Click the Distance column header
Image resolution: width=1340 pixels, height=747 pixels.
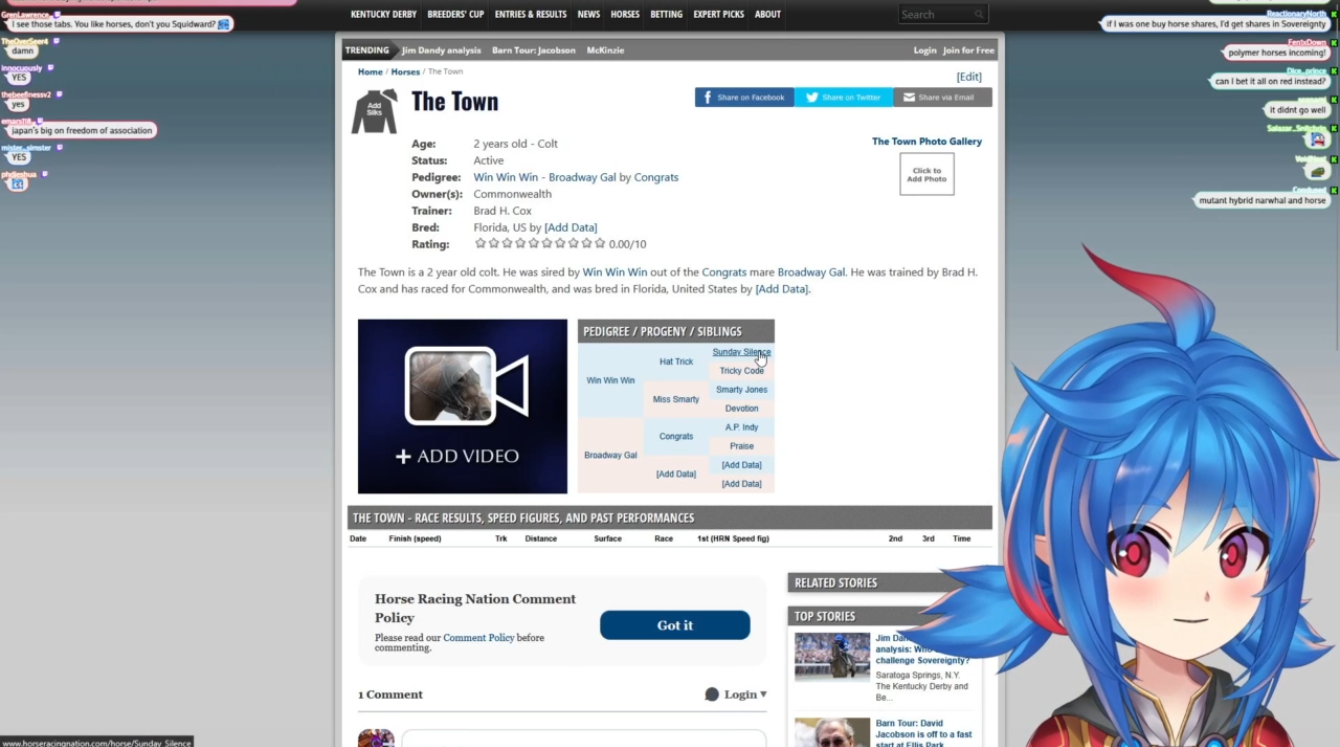tap(541, 539)
